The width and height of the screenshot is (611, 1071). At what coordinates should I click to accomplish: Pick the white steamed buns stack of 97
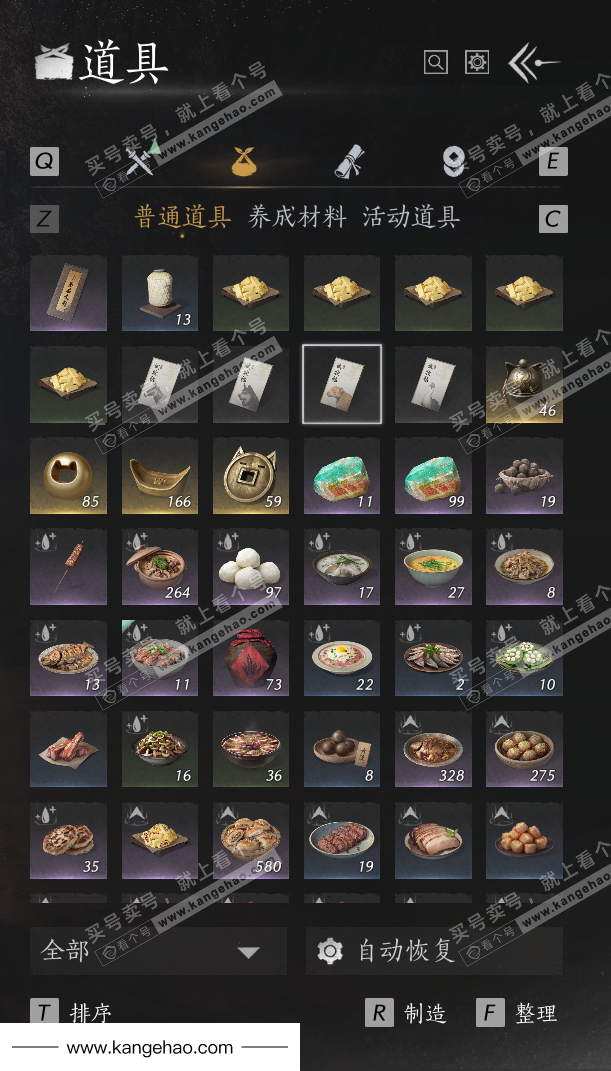click(x=251, y=567)
